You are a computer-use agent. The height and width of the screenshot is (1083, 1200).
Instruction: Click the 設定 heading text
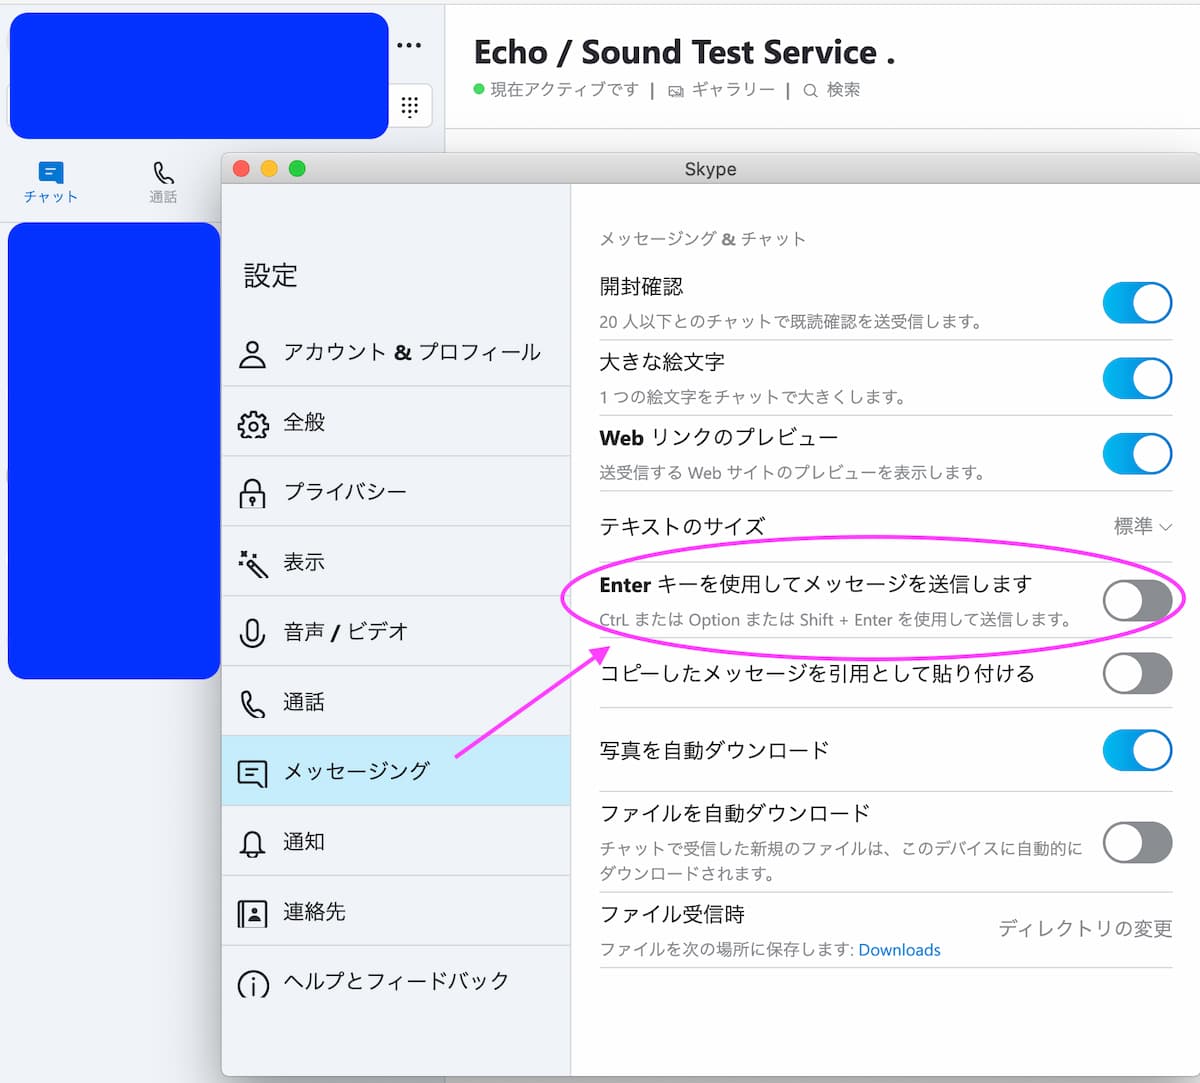[x=270, y=276]
